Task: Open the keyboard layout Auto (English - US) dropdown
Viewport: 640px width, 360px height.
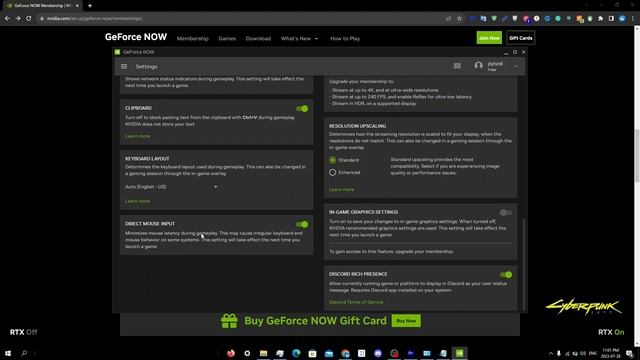Action: (x=171, y=187)
